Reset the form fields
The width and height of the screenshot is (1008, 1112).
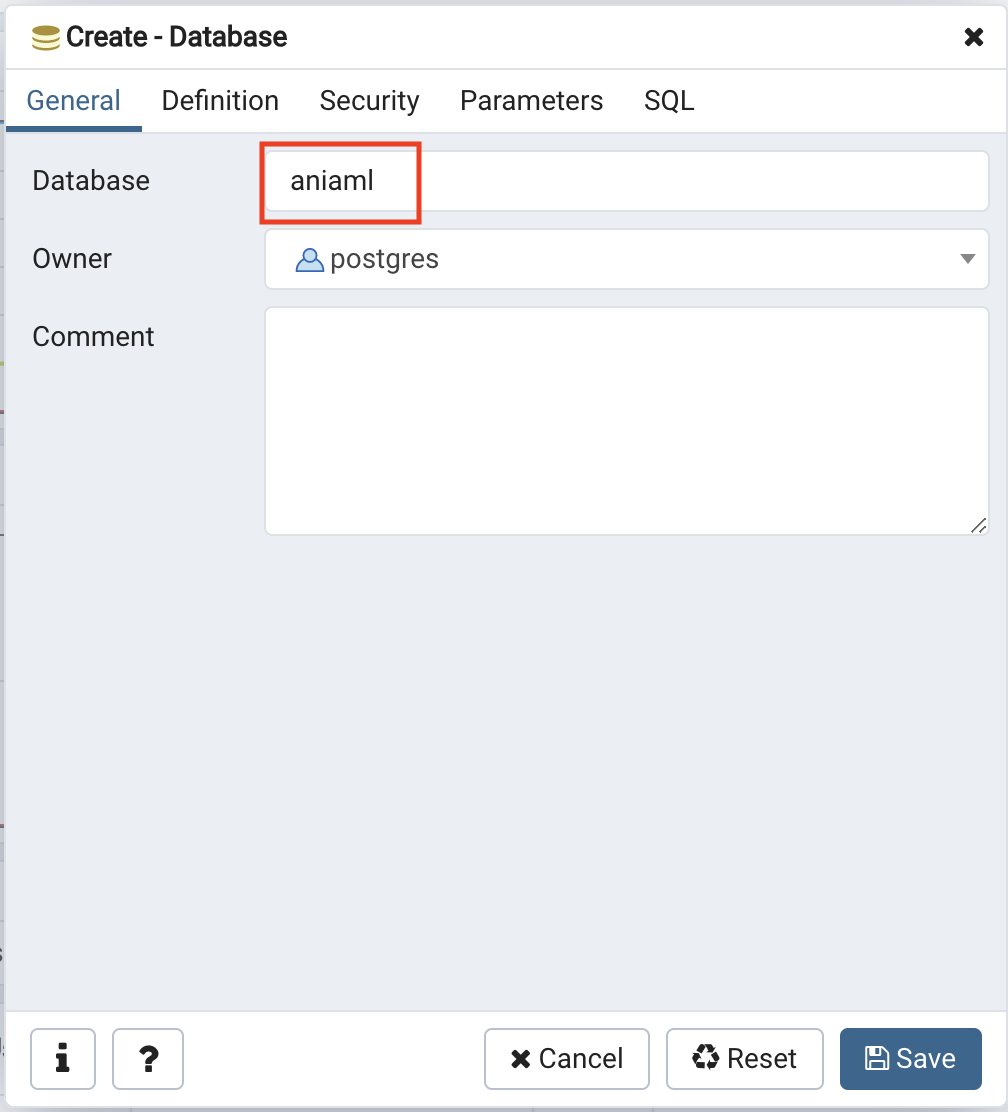click(x=744, y=1058)
